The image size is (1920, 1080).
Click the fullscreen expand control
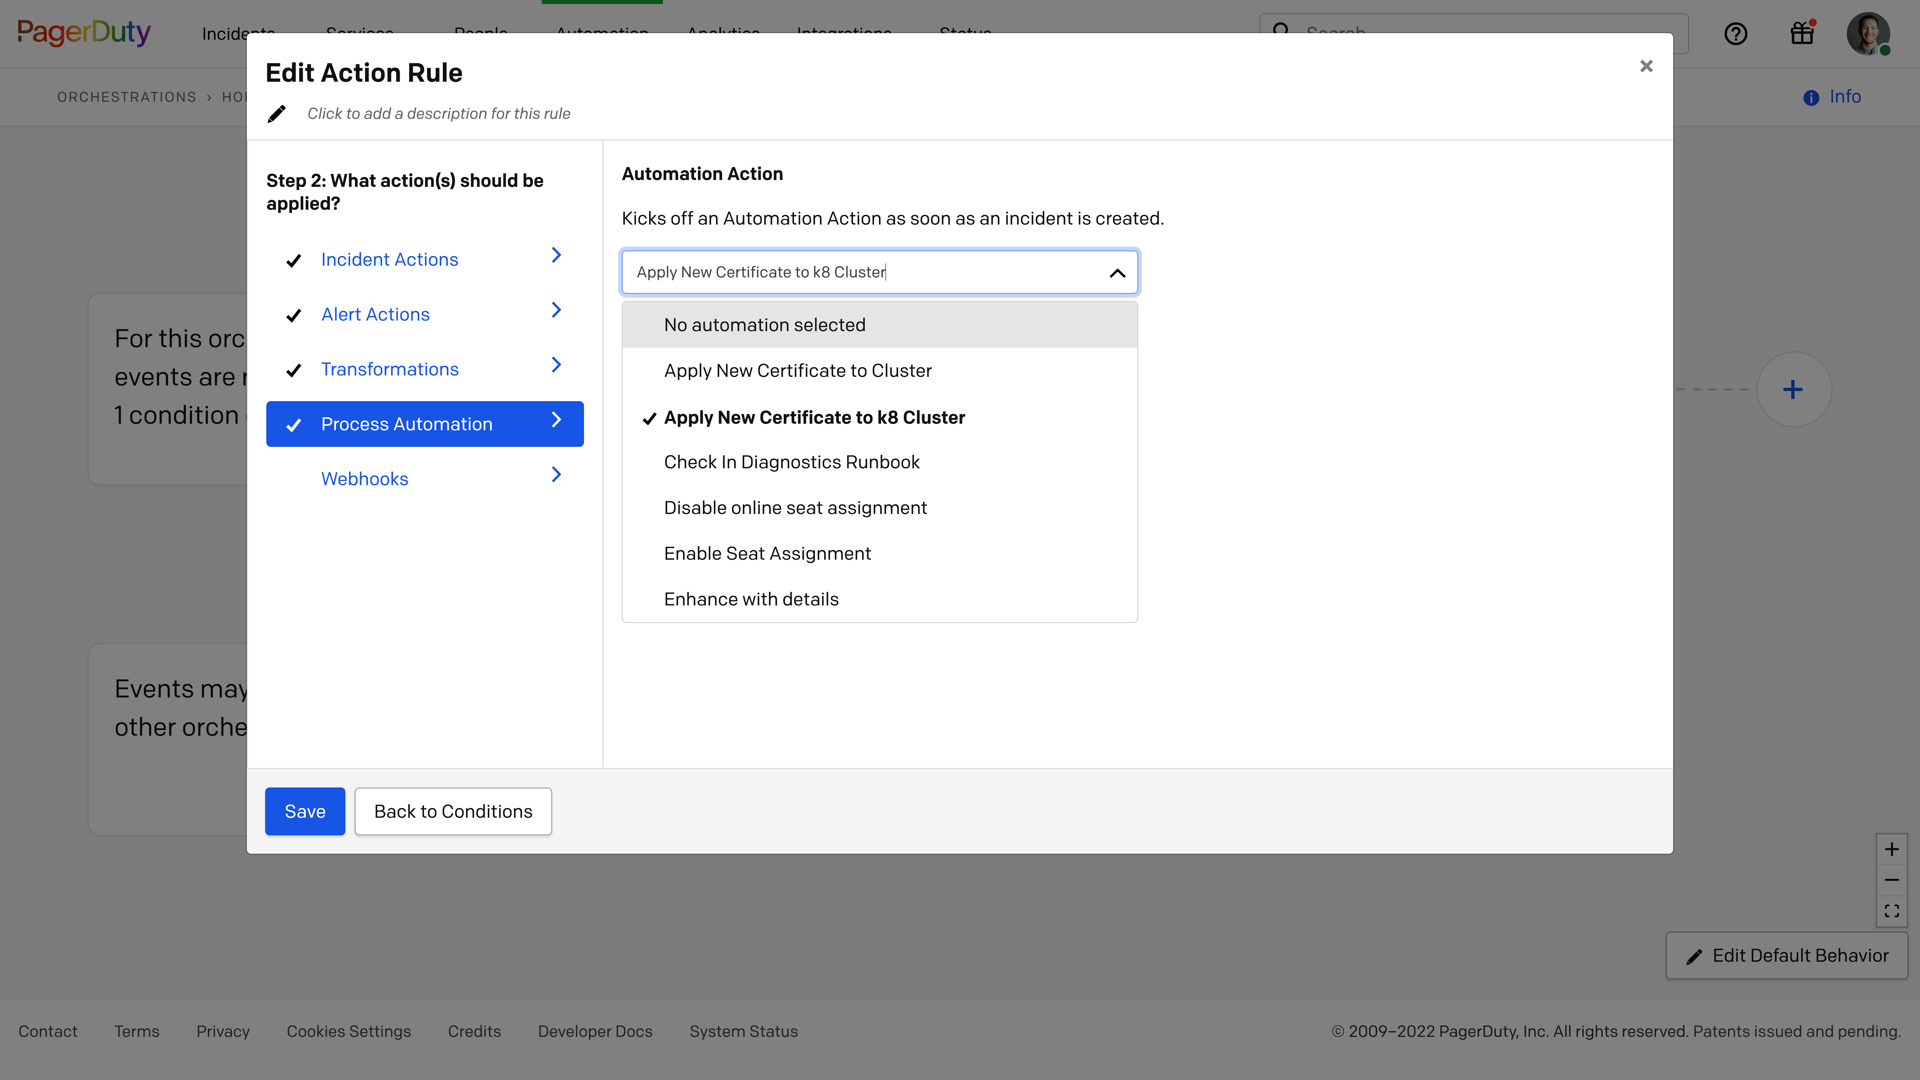(1891, 911)
